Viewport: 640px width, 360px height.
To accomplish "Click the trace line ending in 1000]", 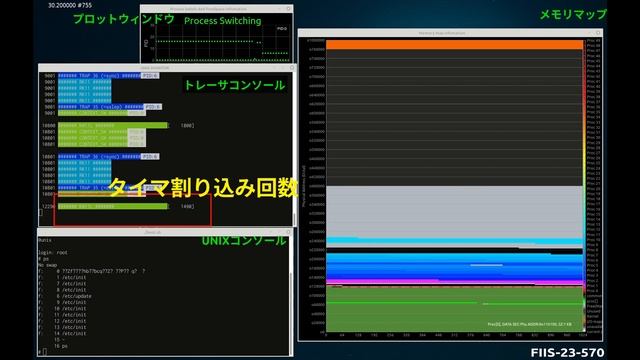I will pos(118,125).
